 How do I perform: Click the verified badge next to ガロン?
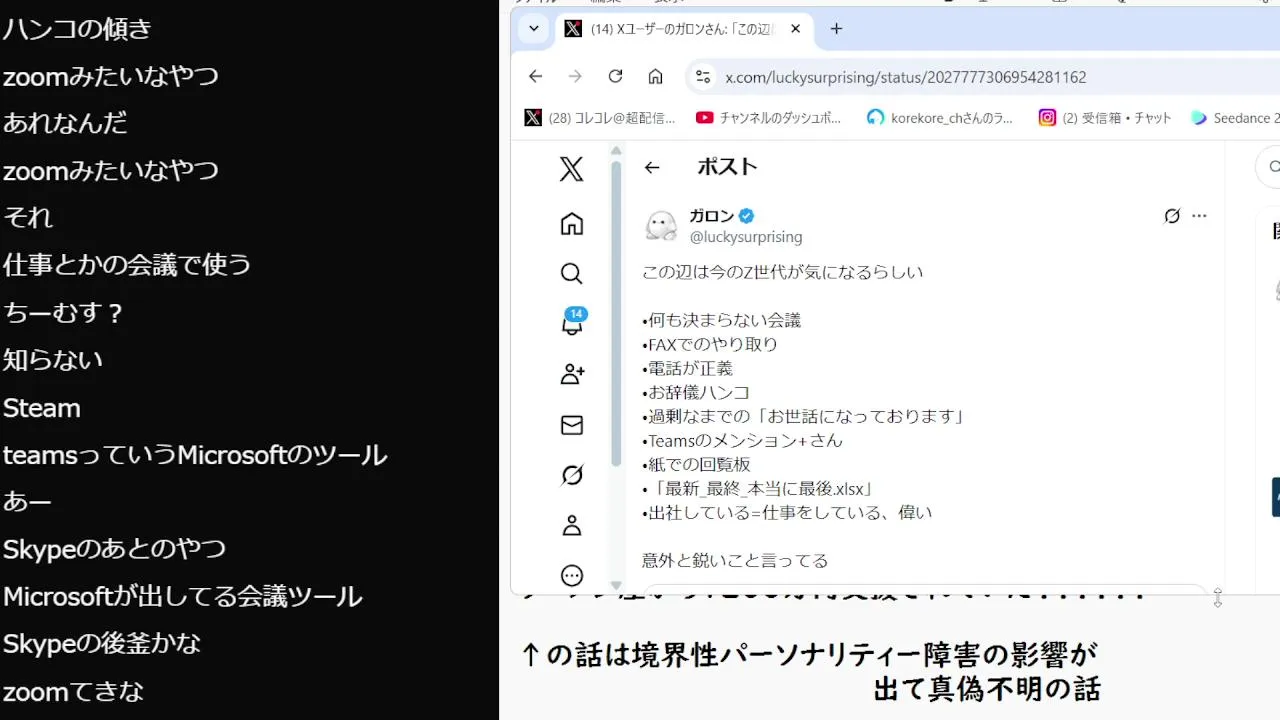click(x=747, y=216)
